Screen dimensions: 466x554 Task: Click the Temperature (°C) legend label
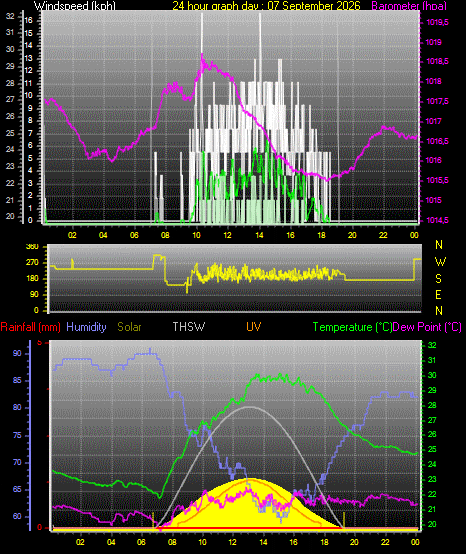[x=353, y=327]
